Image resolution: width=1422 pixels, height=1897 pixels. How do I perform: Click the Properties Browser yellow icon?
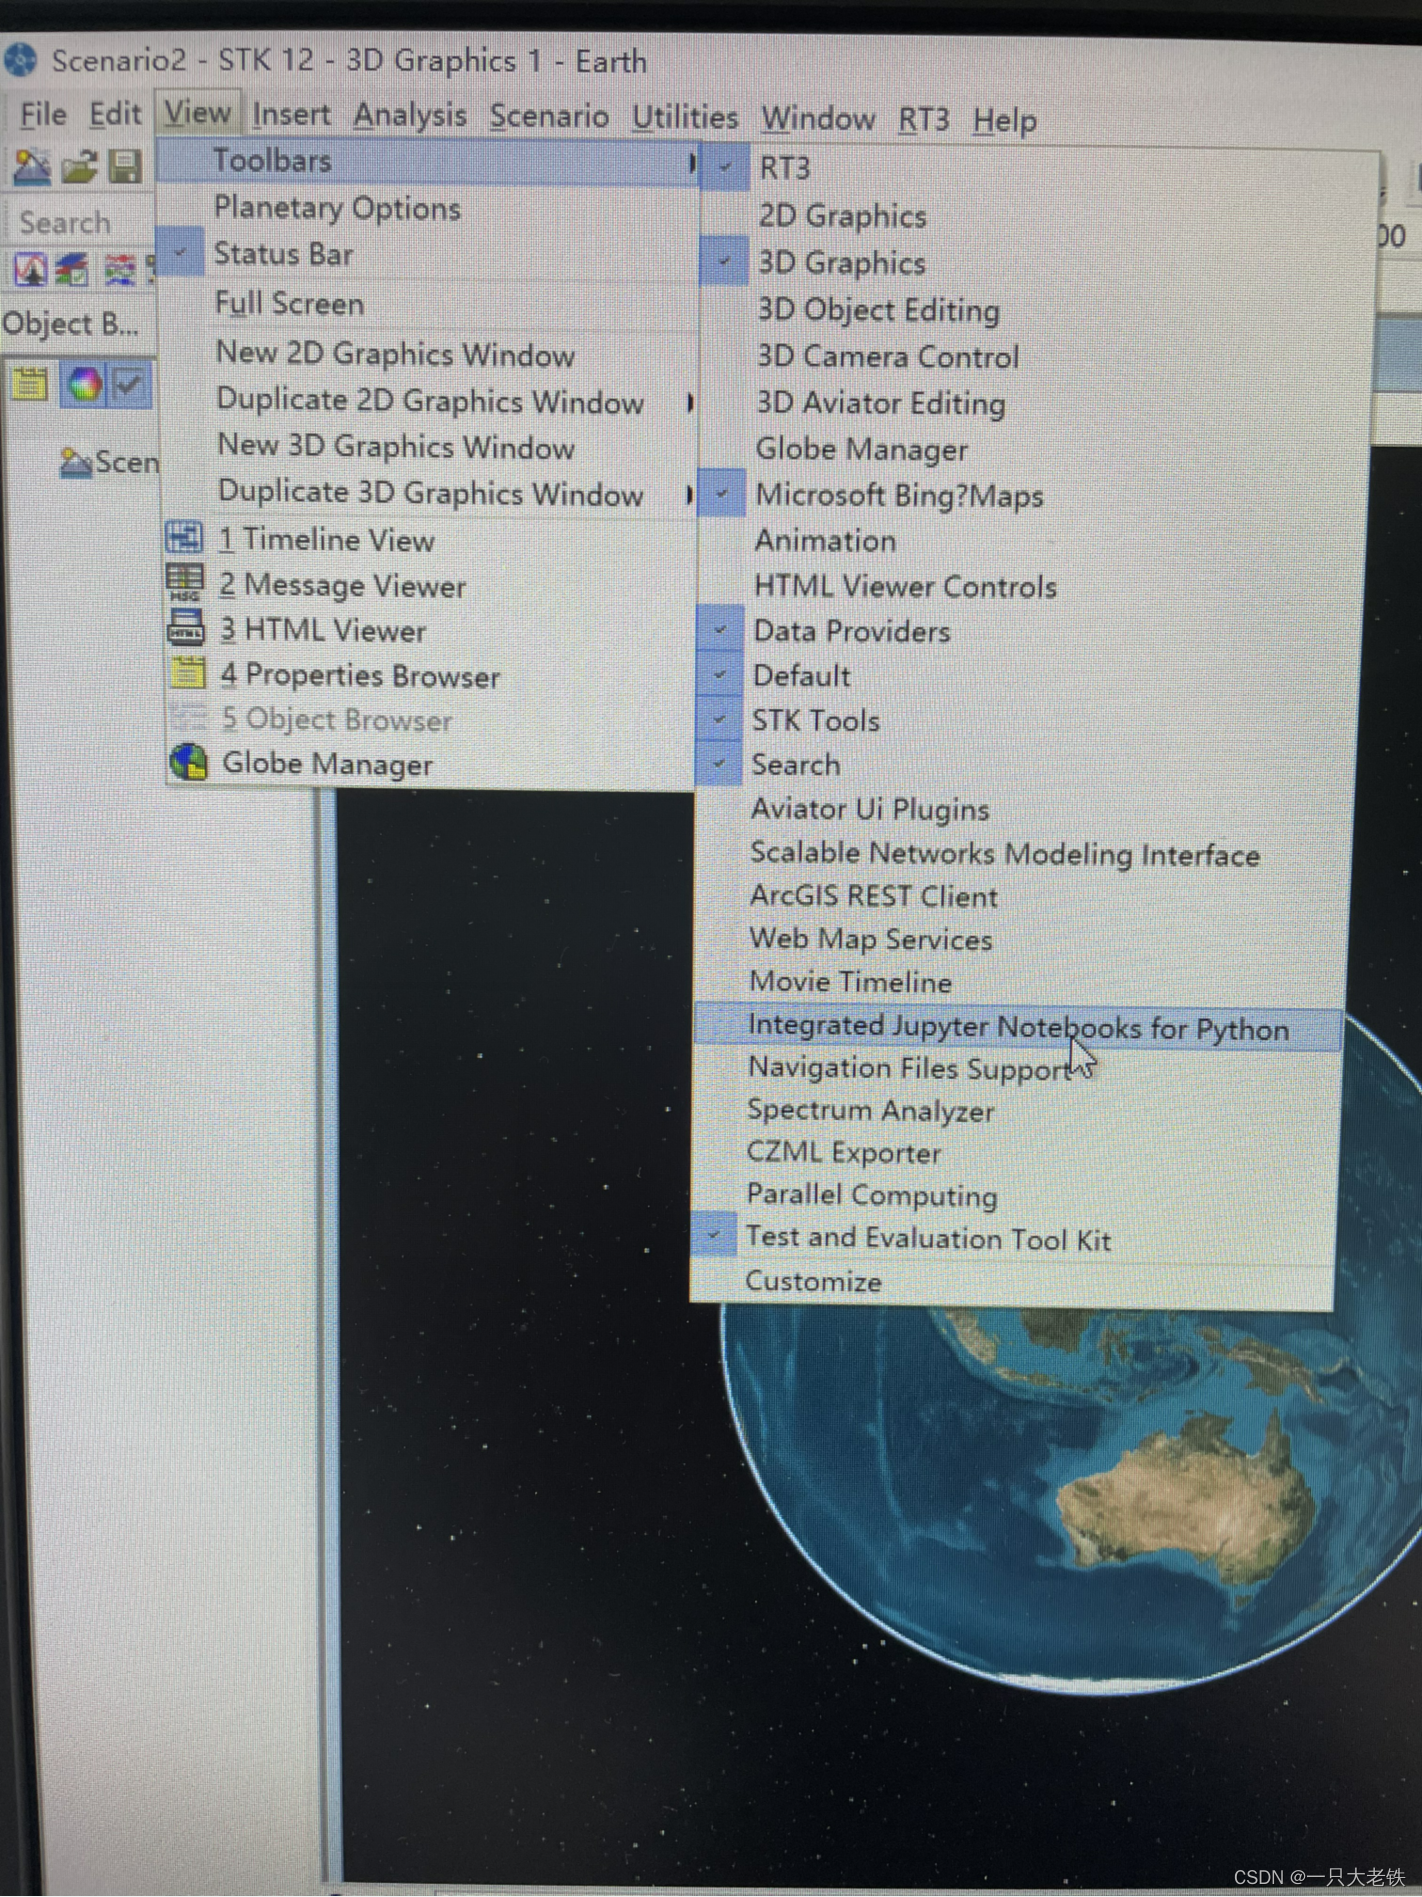coord(187,673)
